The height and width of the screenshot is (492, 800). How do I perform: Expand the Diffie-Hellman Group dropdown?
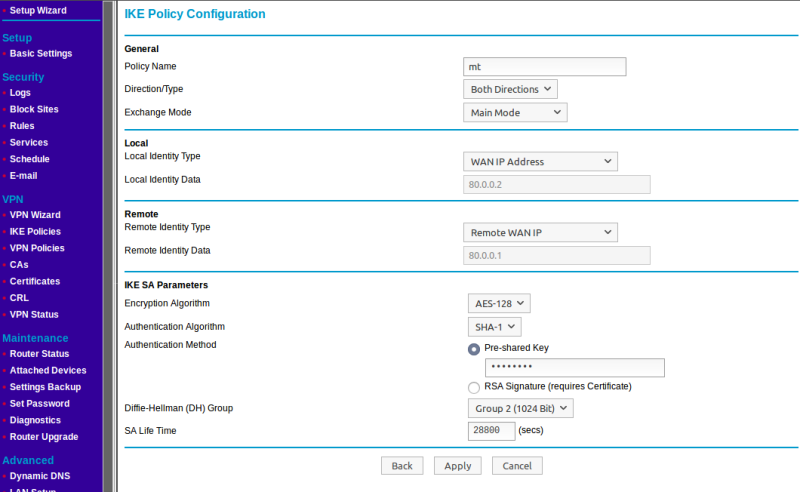pyautogui.click(x=519, y=408)
